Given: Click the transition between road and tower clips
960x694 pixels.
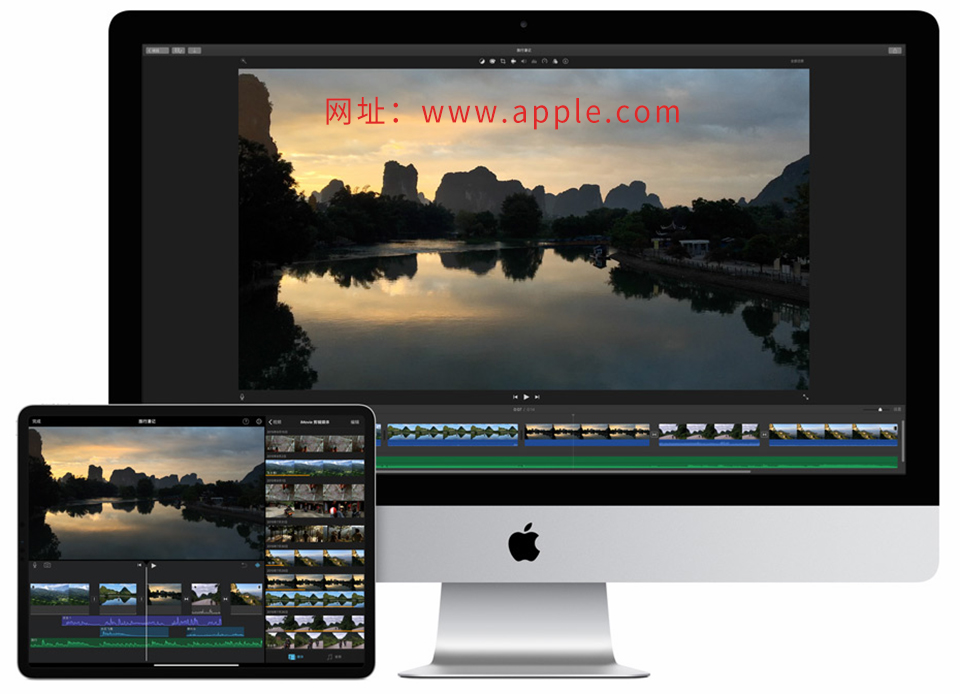Looking at the screenshot, I should [764, 434].
